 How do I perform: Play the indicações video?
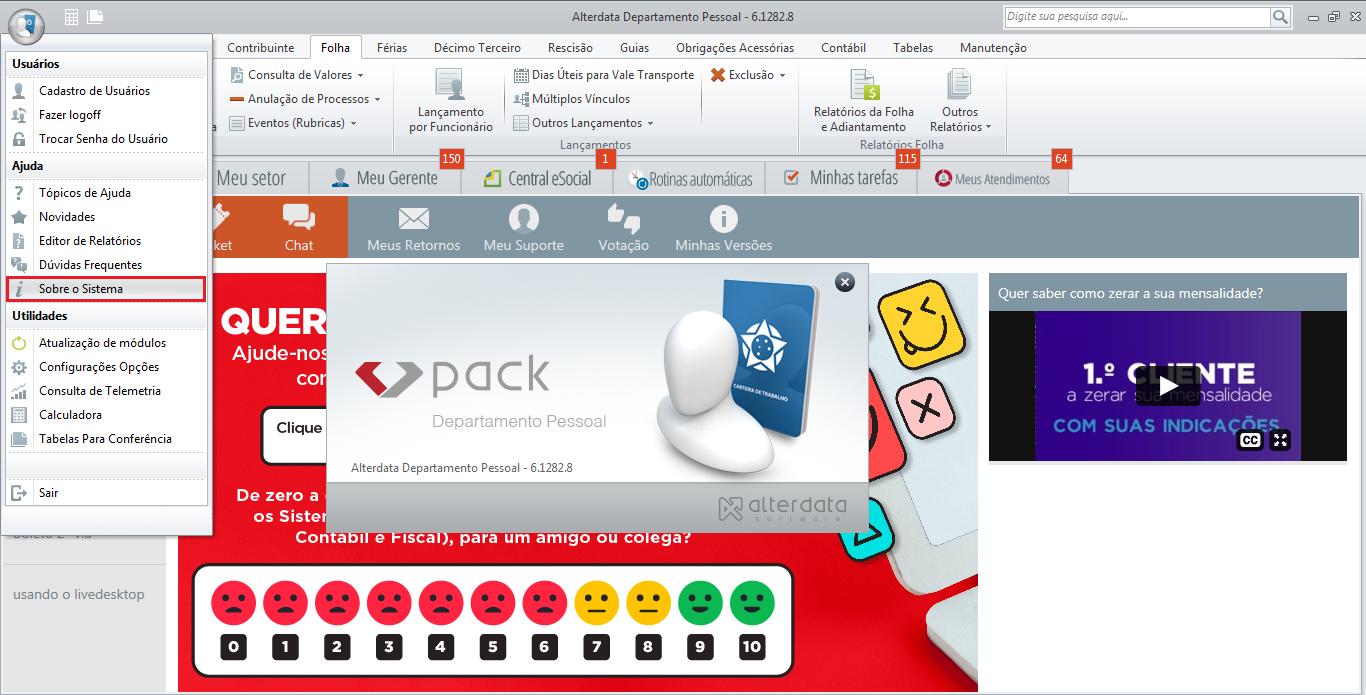(1168, 385)
